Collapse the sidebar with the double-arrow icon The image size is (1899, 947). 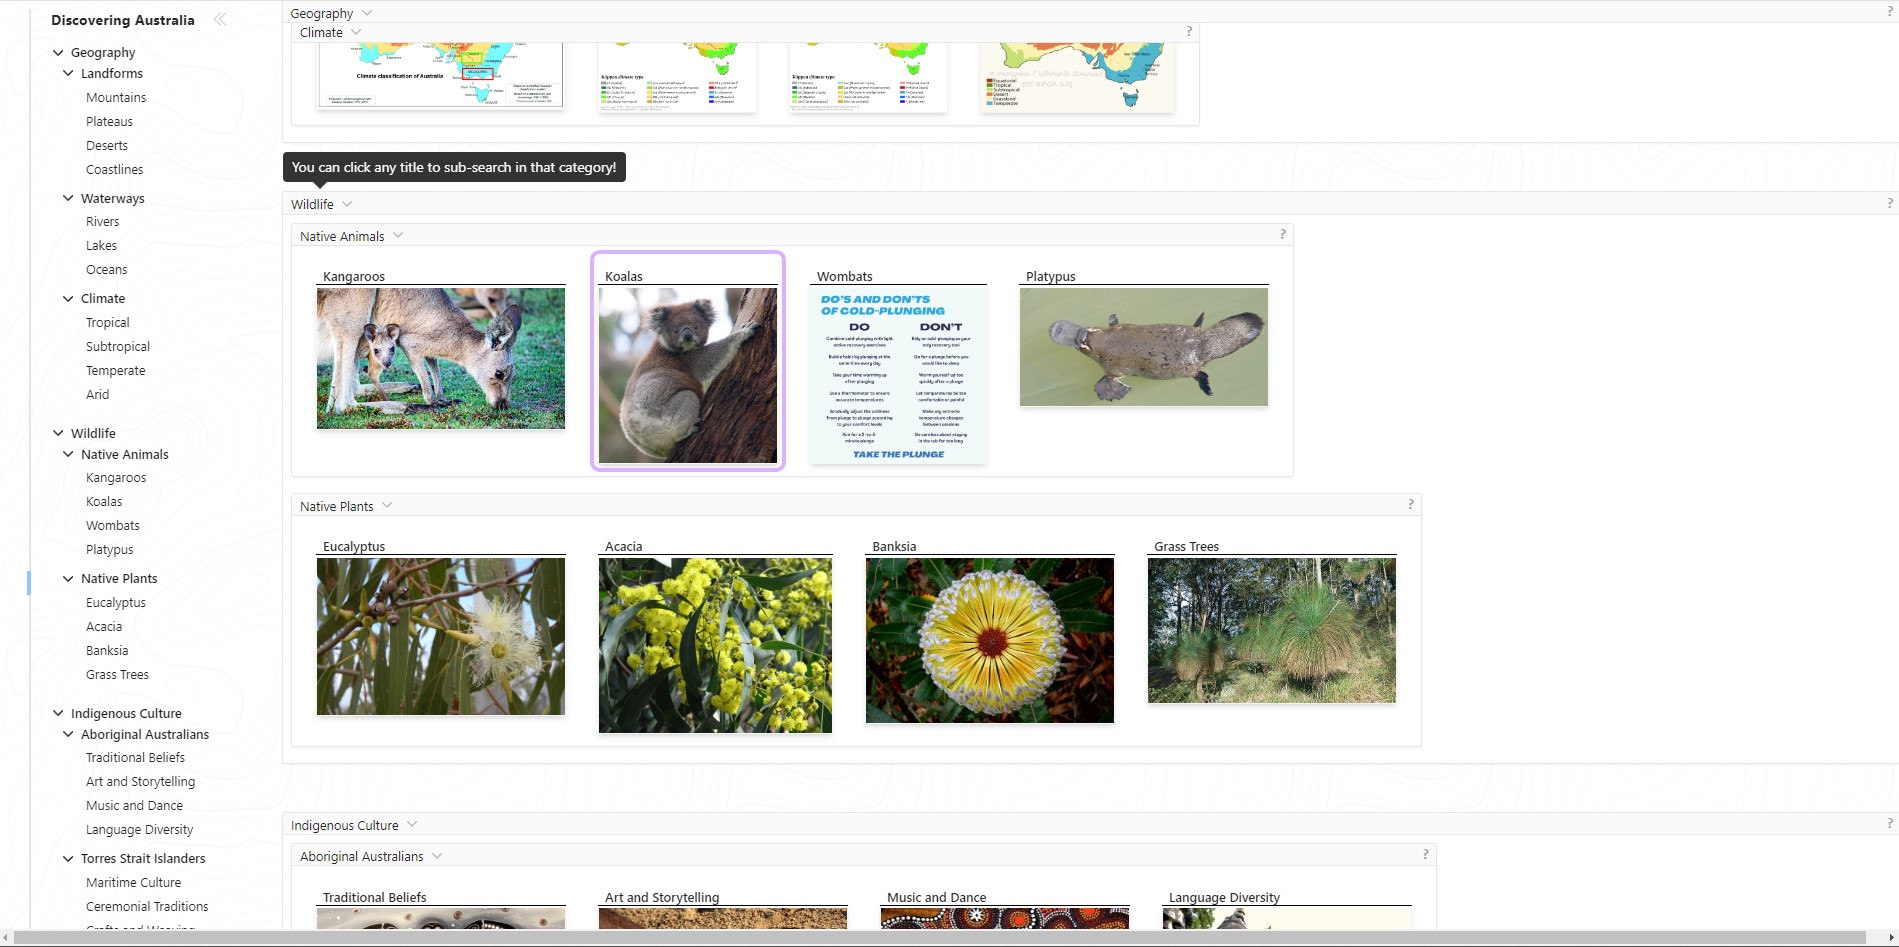click(220, 19)
